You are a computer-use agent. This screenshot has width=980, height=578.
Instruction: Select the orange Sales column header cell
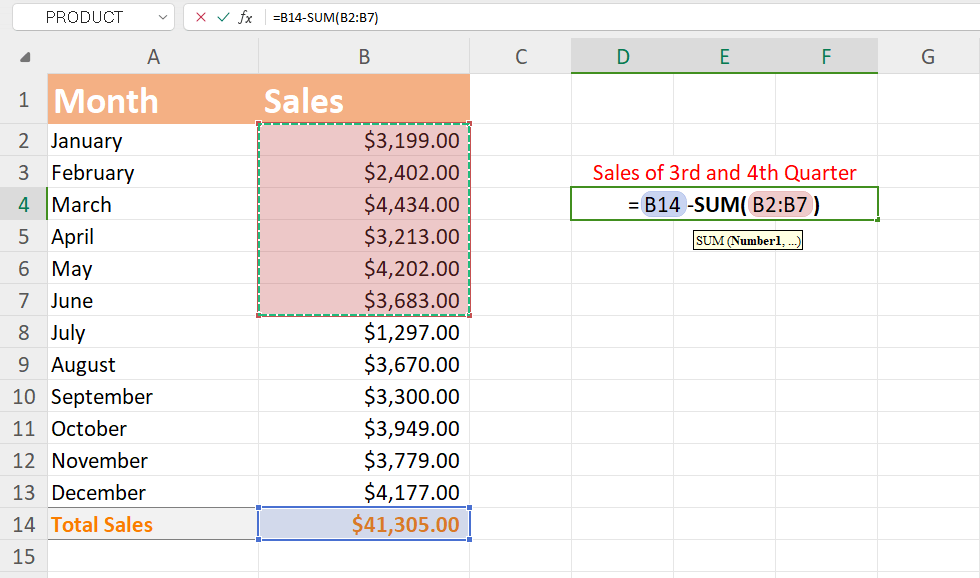pos(363,100)
